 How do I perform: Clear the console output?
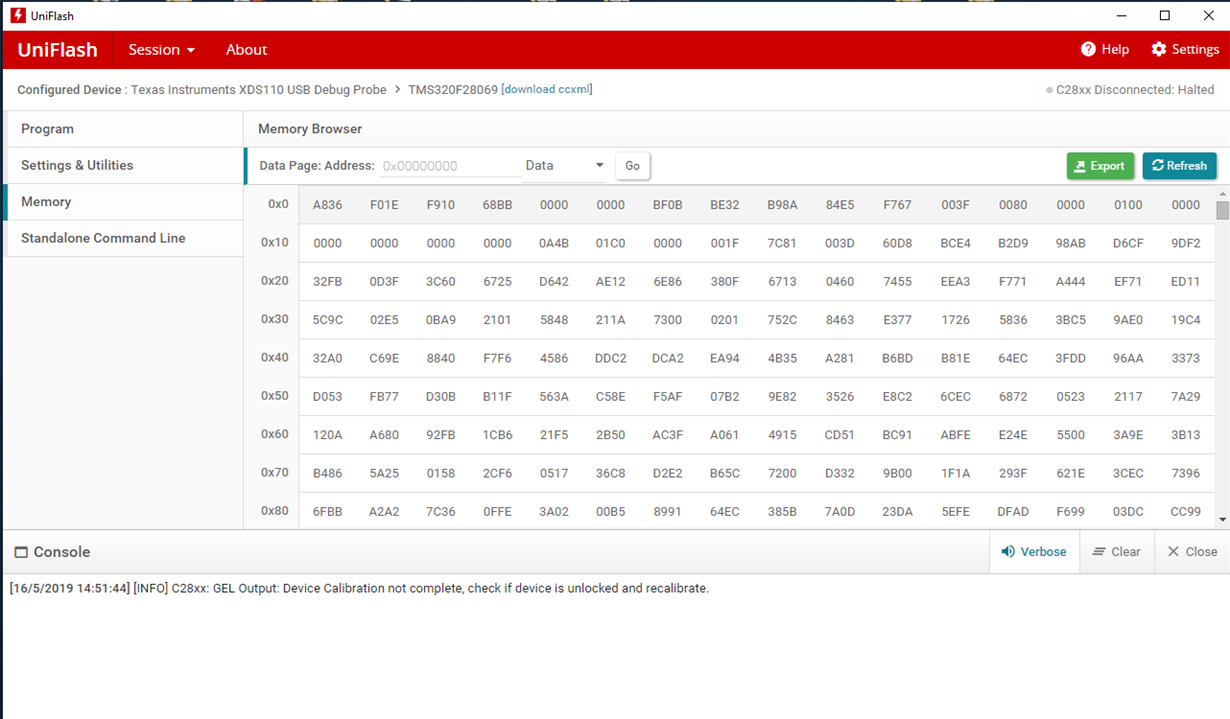point(1116,552)
